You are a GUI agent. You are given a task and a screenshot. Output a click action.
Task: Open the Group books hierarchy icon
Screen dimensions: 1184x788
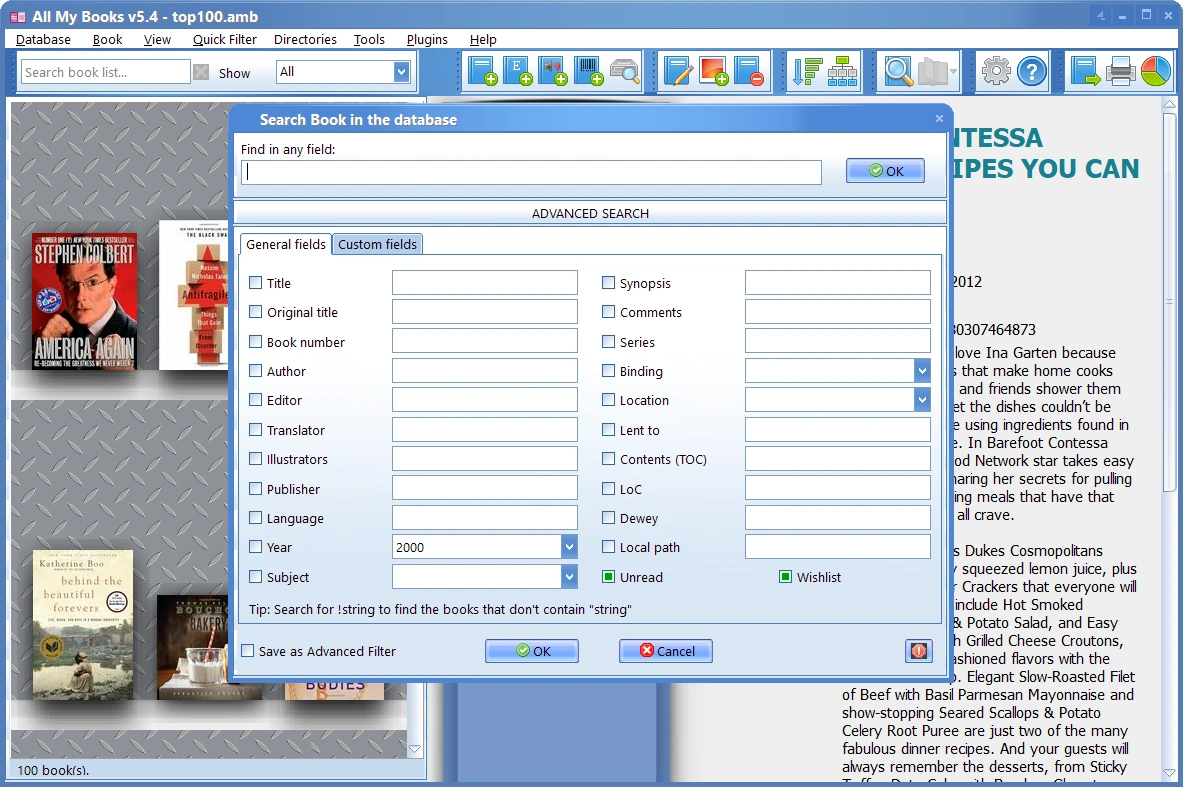pos(842,72)
